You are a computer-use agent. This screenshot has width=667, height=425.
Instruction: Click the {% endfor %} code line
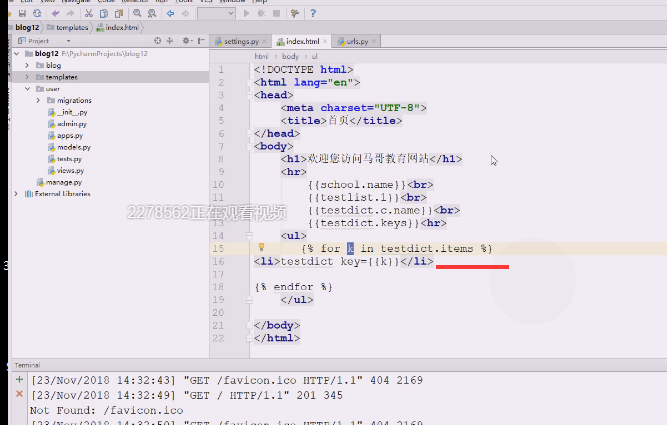tap(294, 287)
